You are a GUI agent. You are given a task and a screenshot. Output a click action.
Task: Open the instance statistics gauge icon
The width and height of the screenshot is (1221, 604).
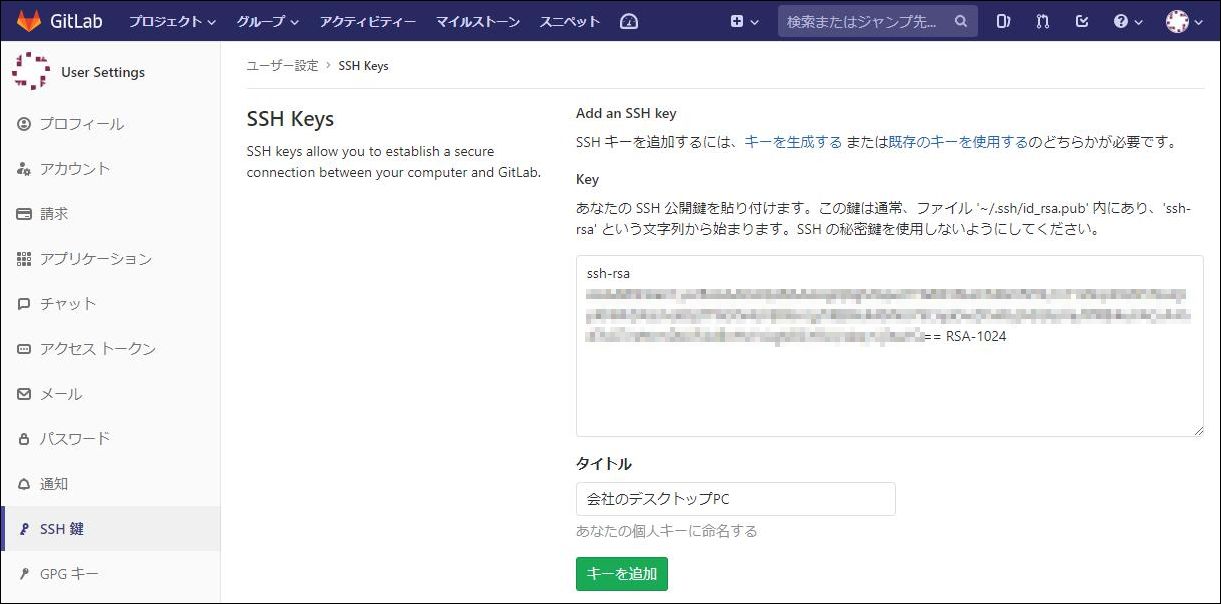tap(629, 21)
